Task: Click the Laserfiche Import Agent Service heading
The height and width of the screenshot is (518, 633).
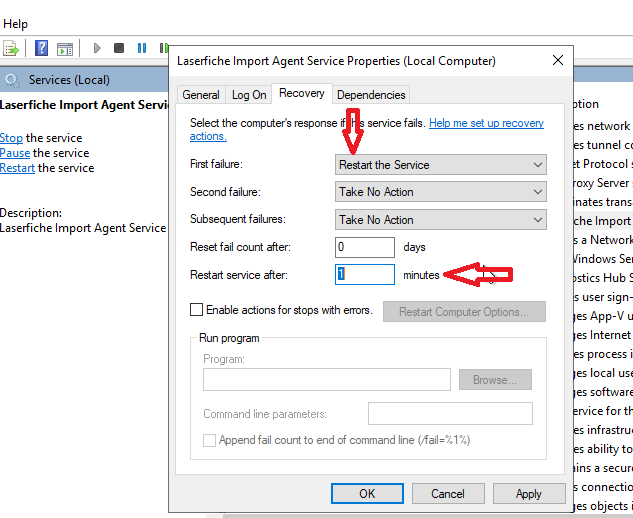Action: pyautogui.click(x=84, y=105)
